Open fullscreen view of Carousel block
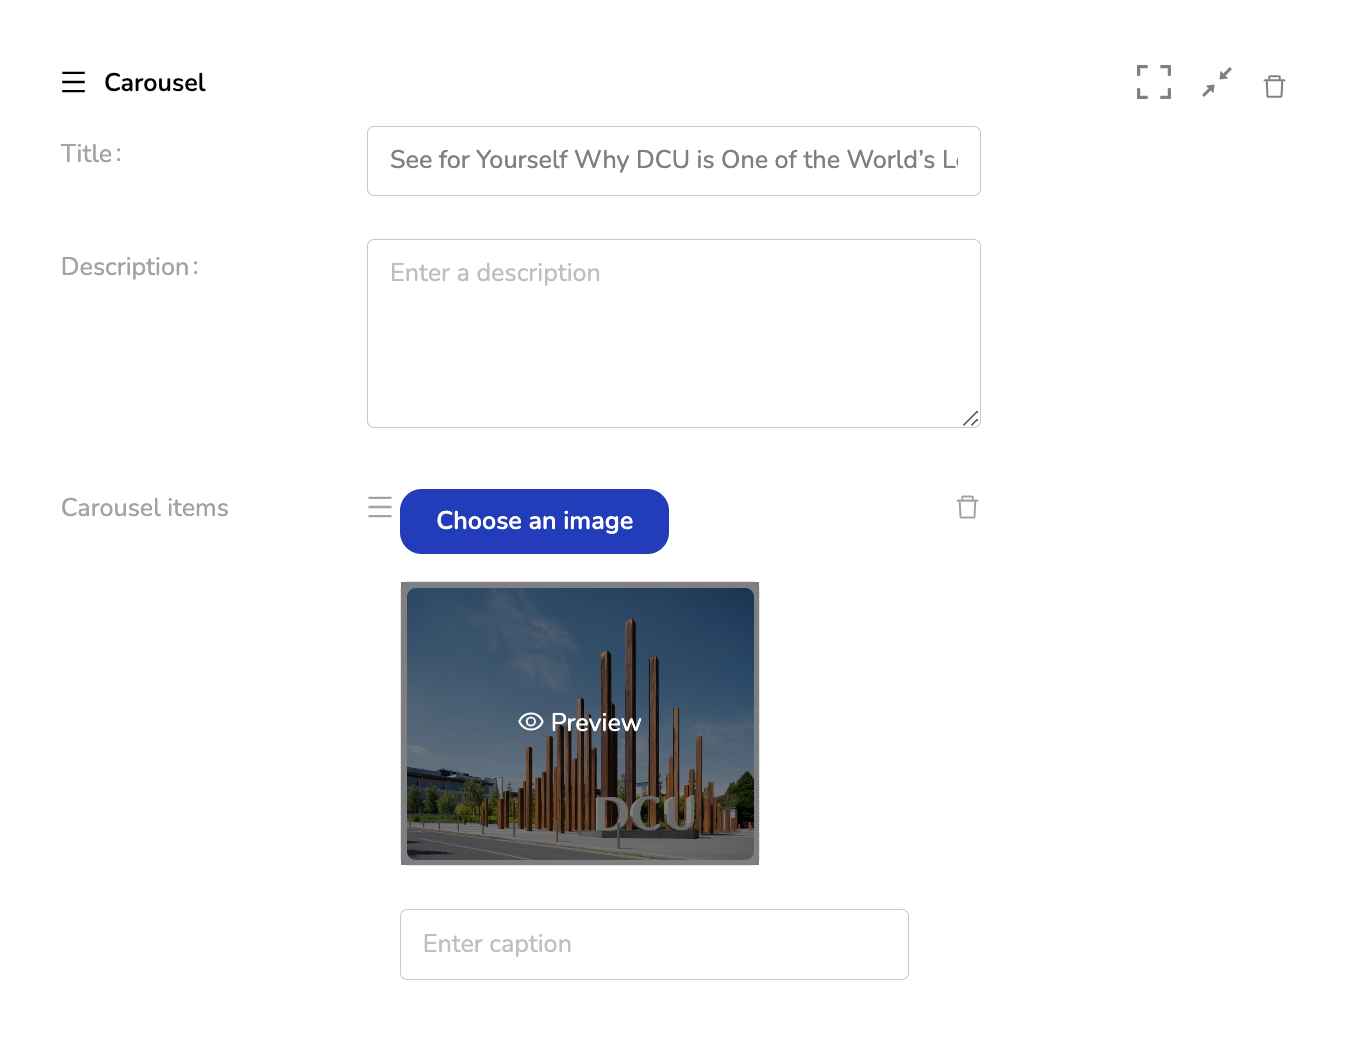The width and height of the screenshot is (1348, 1044). pos(1153,82)
